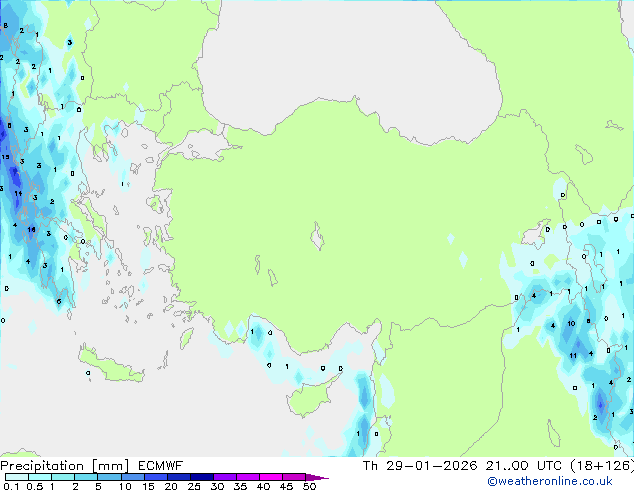The image size is (634, 490).
Task: Click the 0.5–1 mm legend color swatch
Action: [x=40, y=477]
